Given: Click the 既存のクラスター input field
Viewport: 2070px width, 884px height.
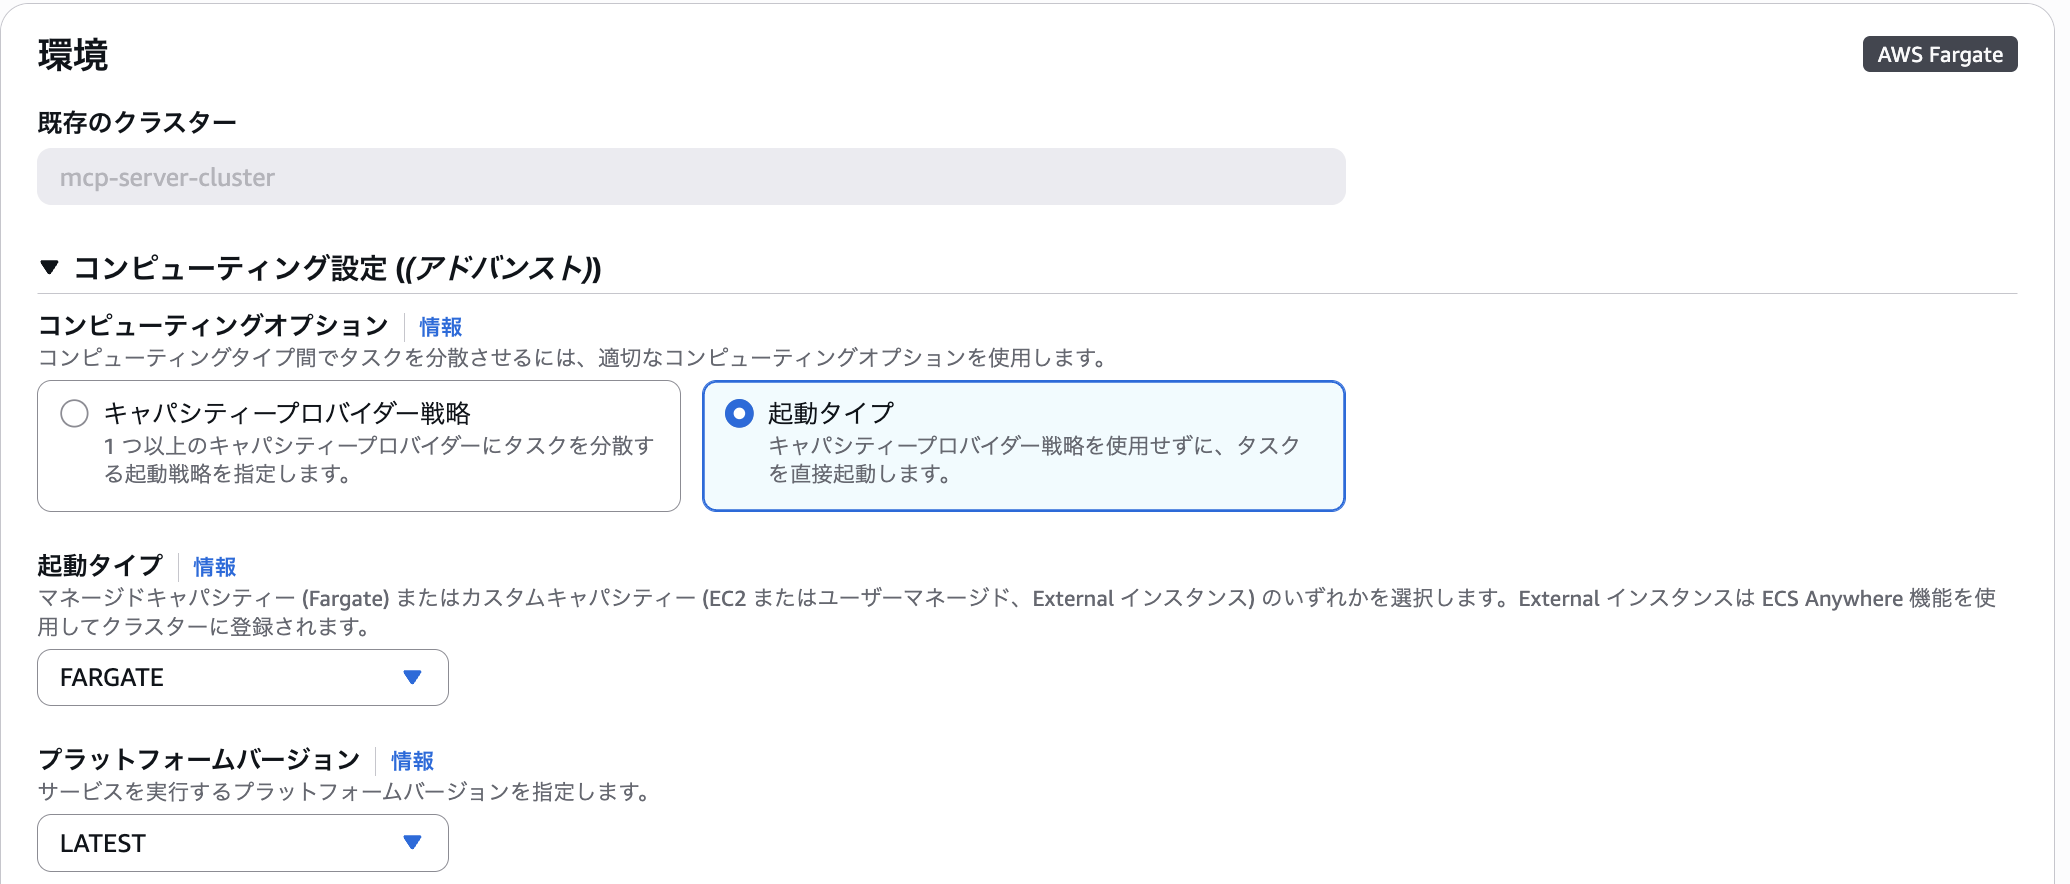Looking at the screenshot, I should [690, 176].
